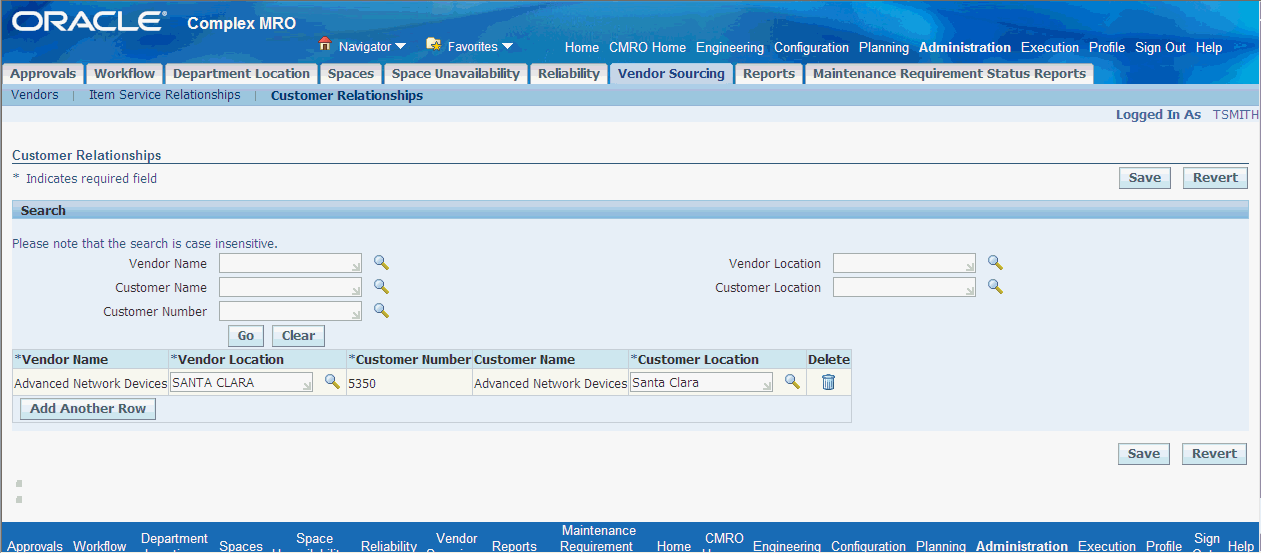This screenshot has height=553, width=1261.
Task: Click the Clear search button
Action: click(298, 336)
